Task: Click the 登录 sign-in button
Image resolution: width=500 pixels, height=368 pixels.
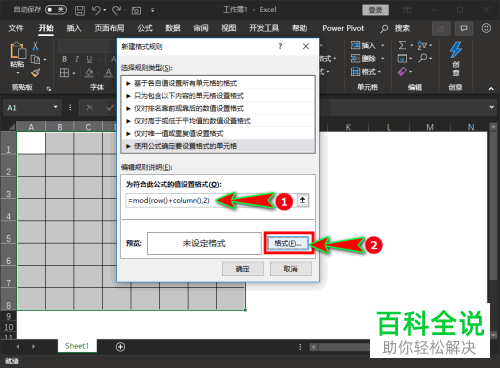Action: coord(375,10)
